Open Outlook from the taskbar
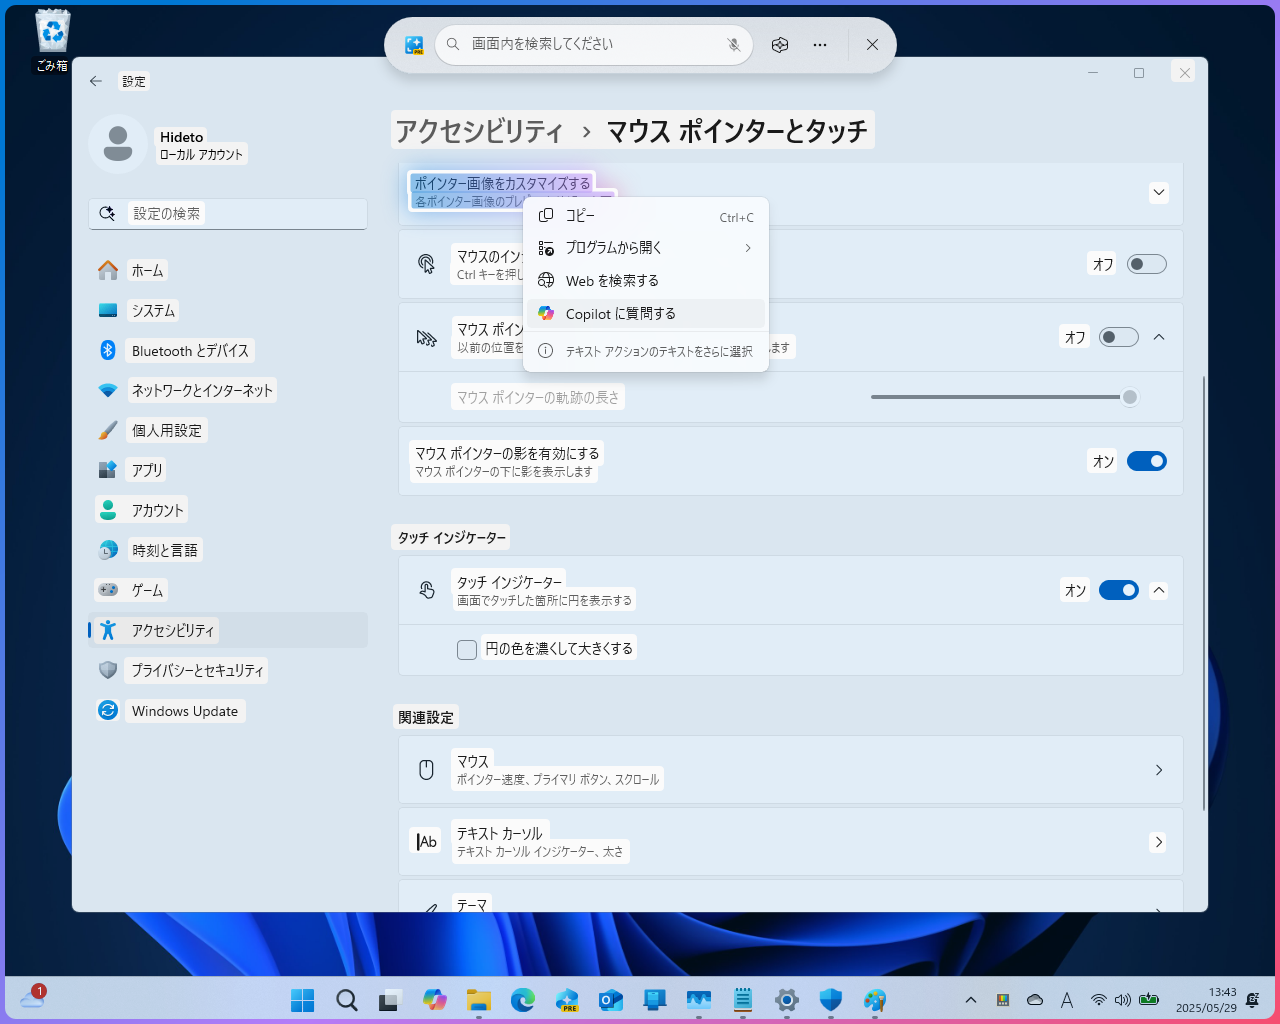 610,1000
